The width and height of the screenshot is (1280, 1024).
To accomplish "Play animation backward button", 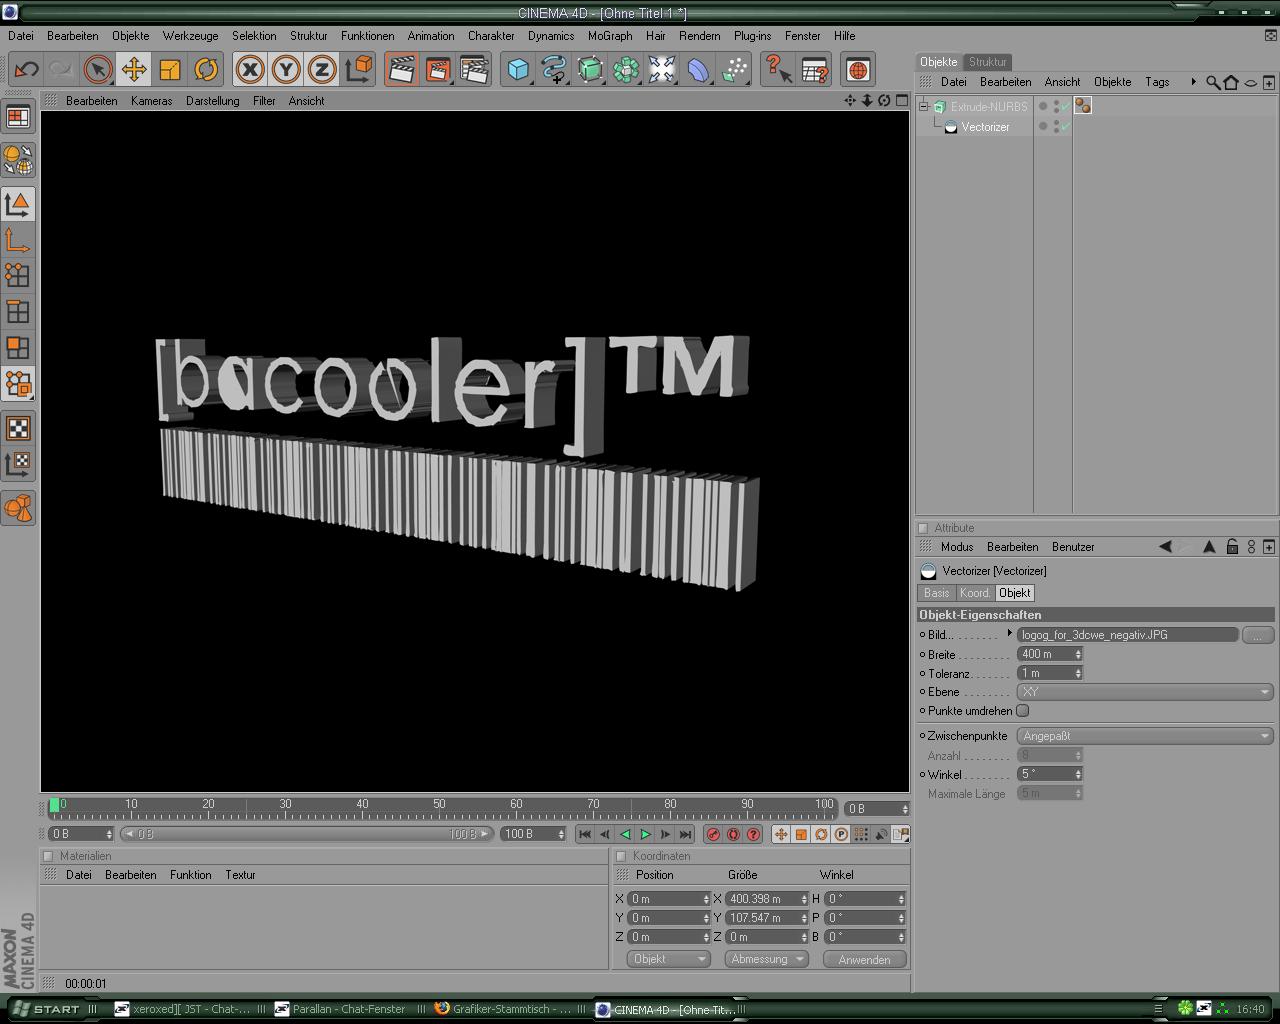I will coord(625,834).
